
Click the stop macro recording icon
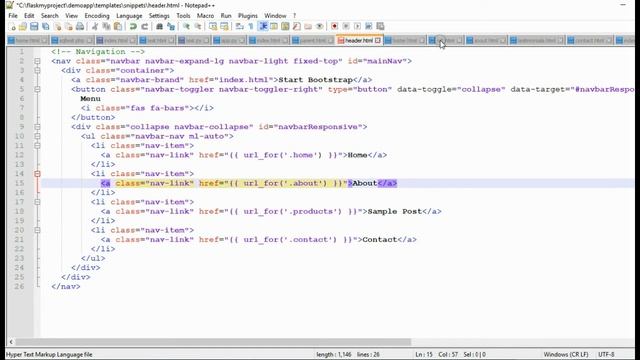click(x=346, y=27)
